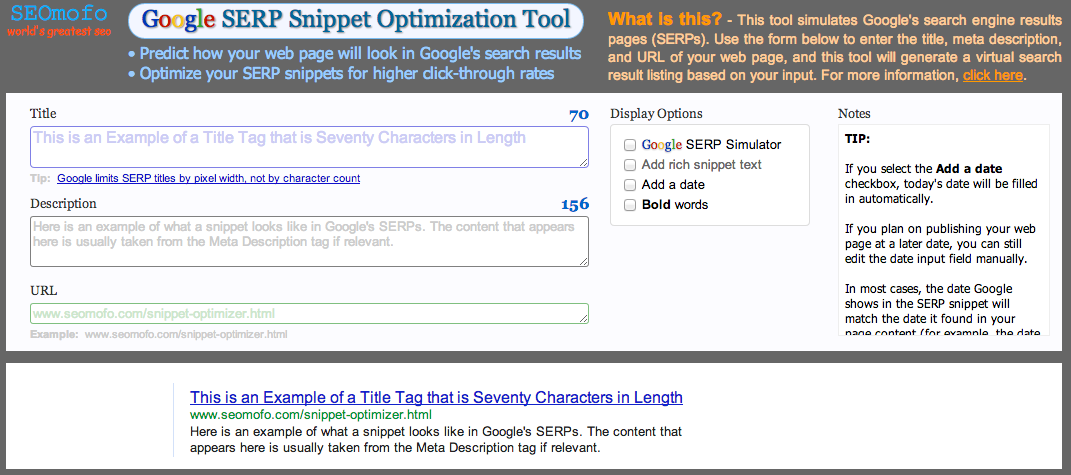This screenshot has width=1071, height=475.
Task: Enable the Google SERP Simulator checkbox
Action: (x=630, y=145)
